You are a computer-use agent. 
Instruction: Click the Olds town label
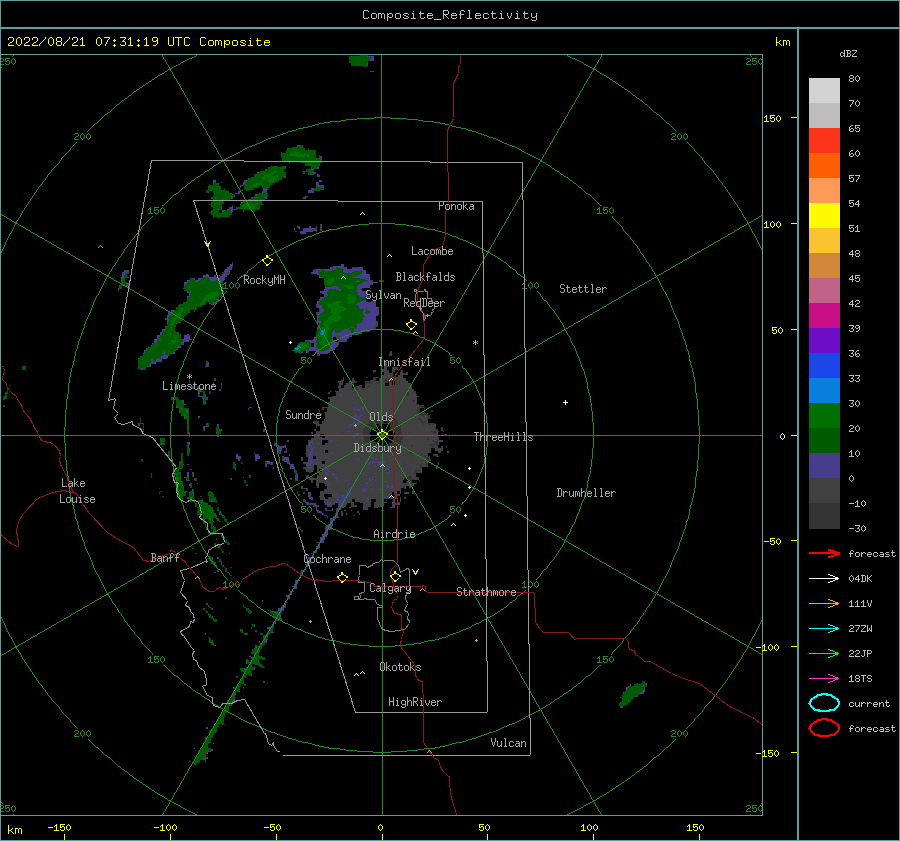pos(381,417)
